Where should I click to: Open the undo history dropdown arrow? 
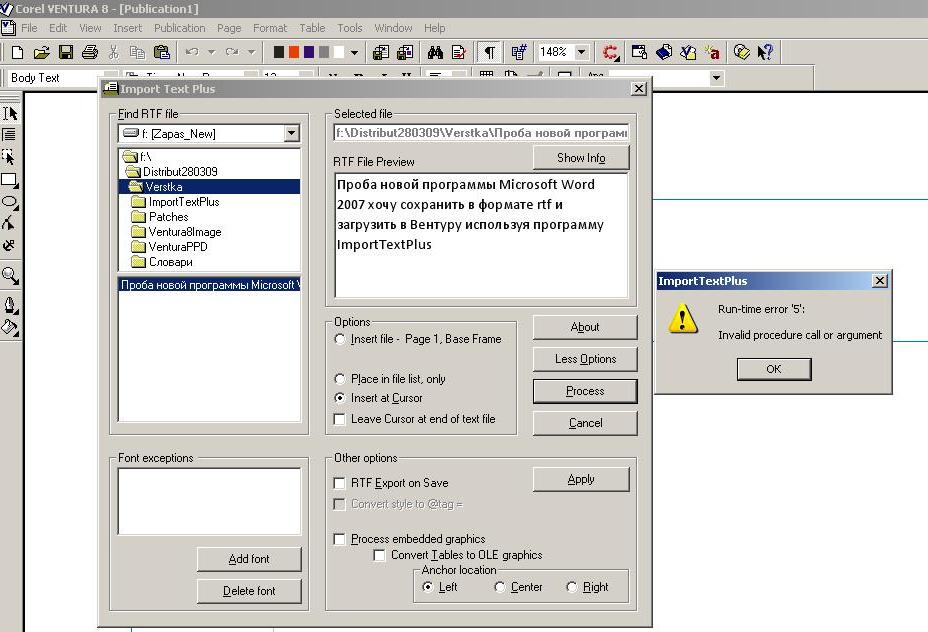tap(211, 52)
